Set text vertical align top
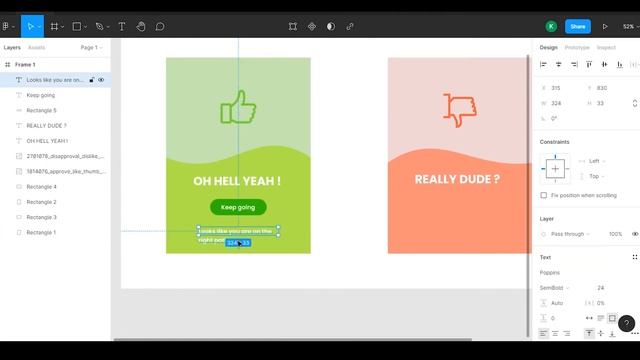 coord(589,333)
